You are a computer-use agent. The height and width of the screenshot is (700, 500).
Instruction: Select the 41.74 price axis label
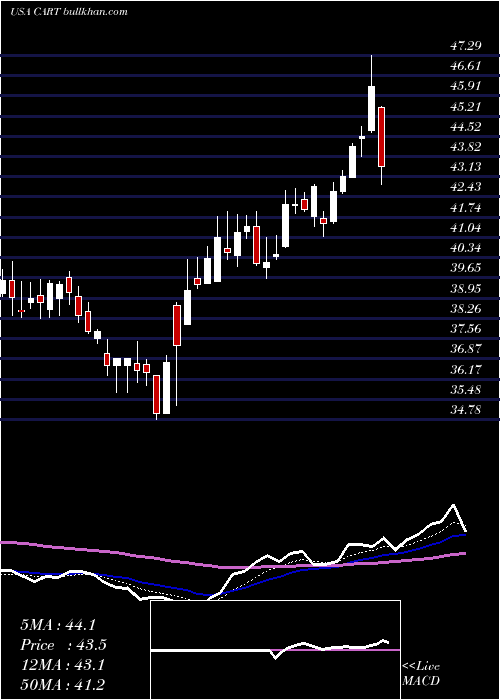click(466, 207)
